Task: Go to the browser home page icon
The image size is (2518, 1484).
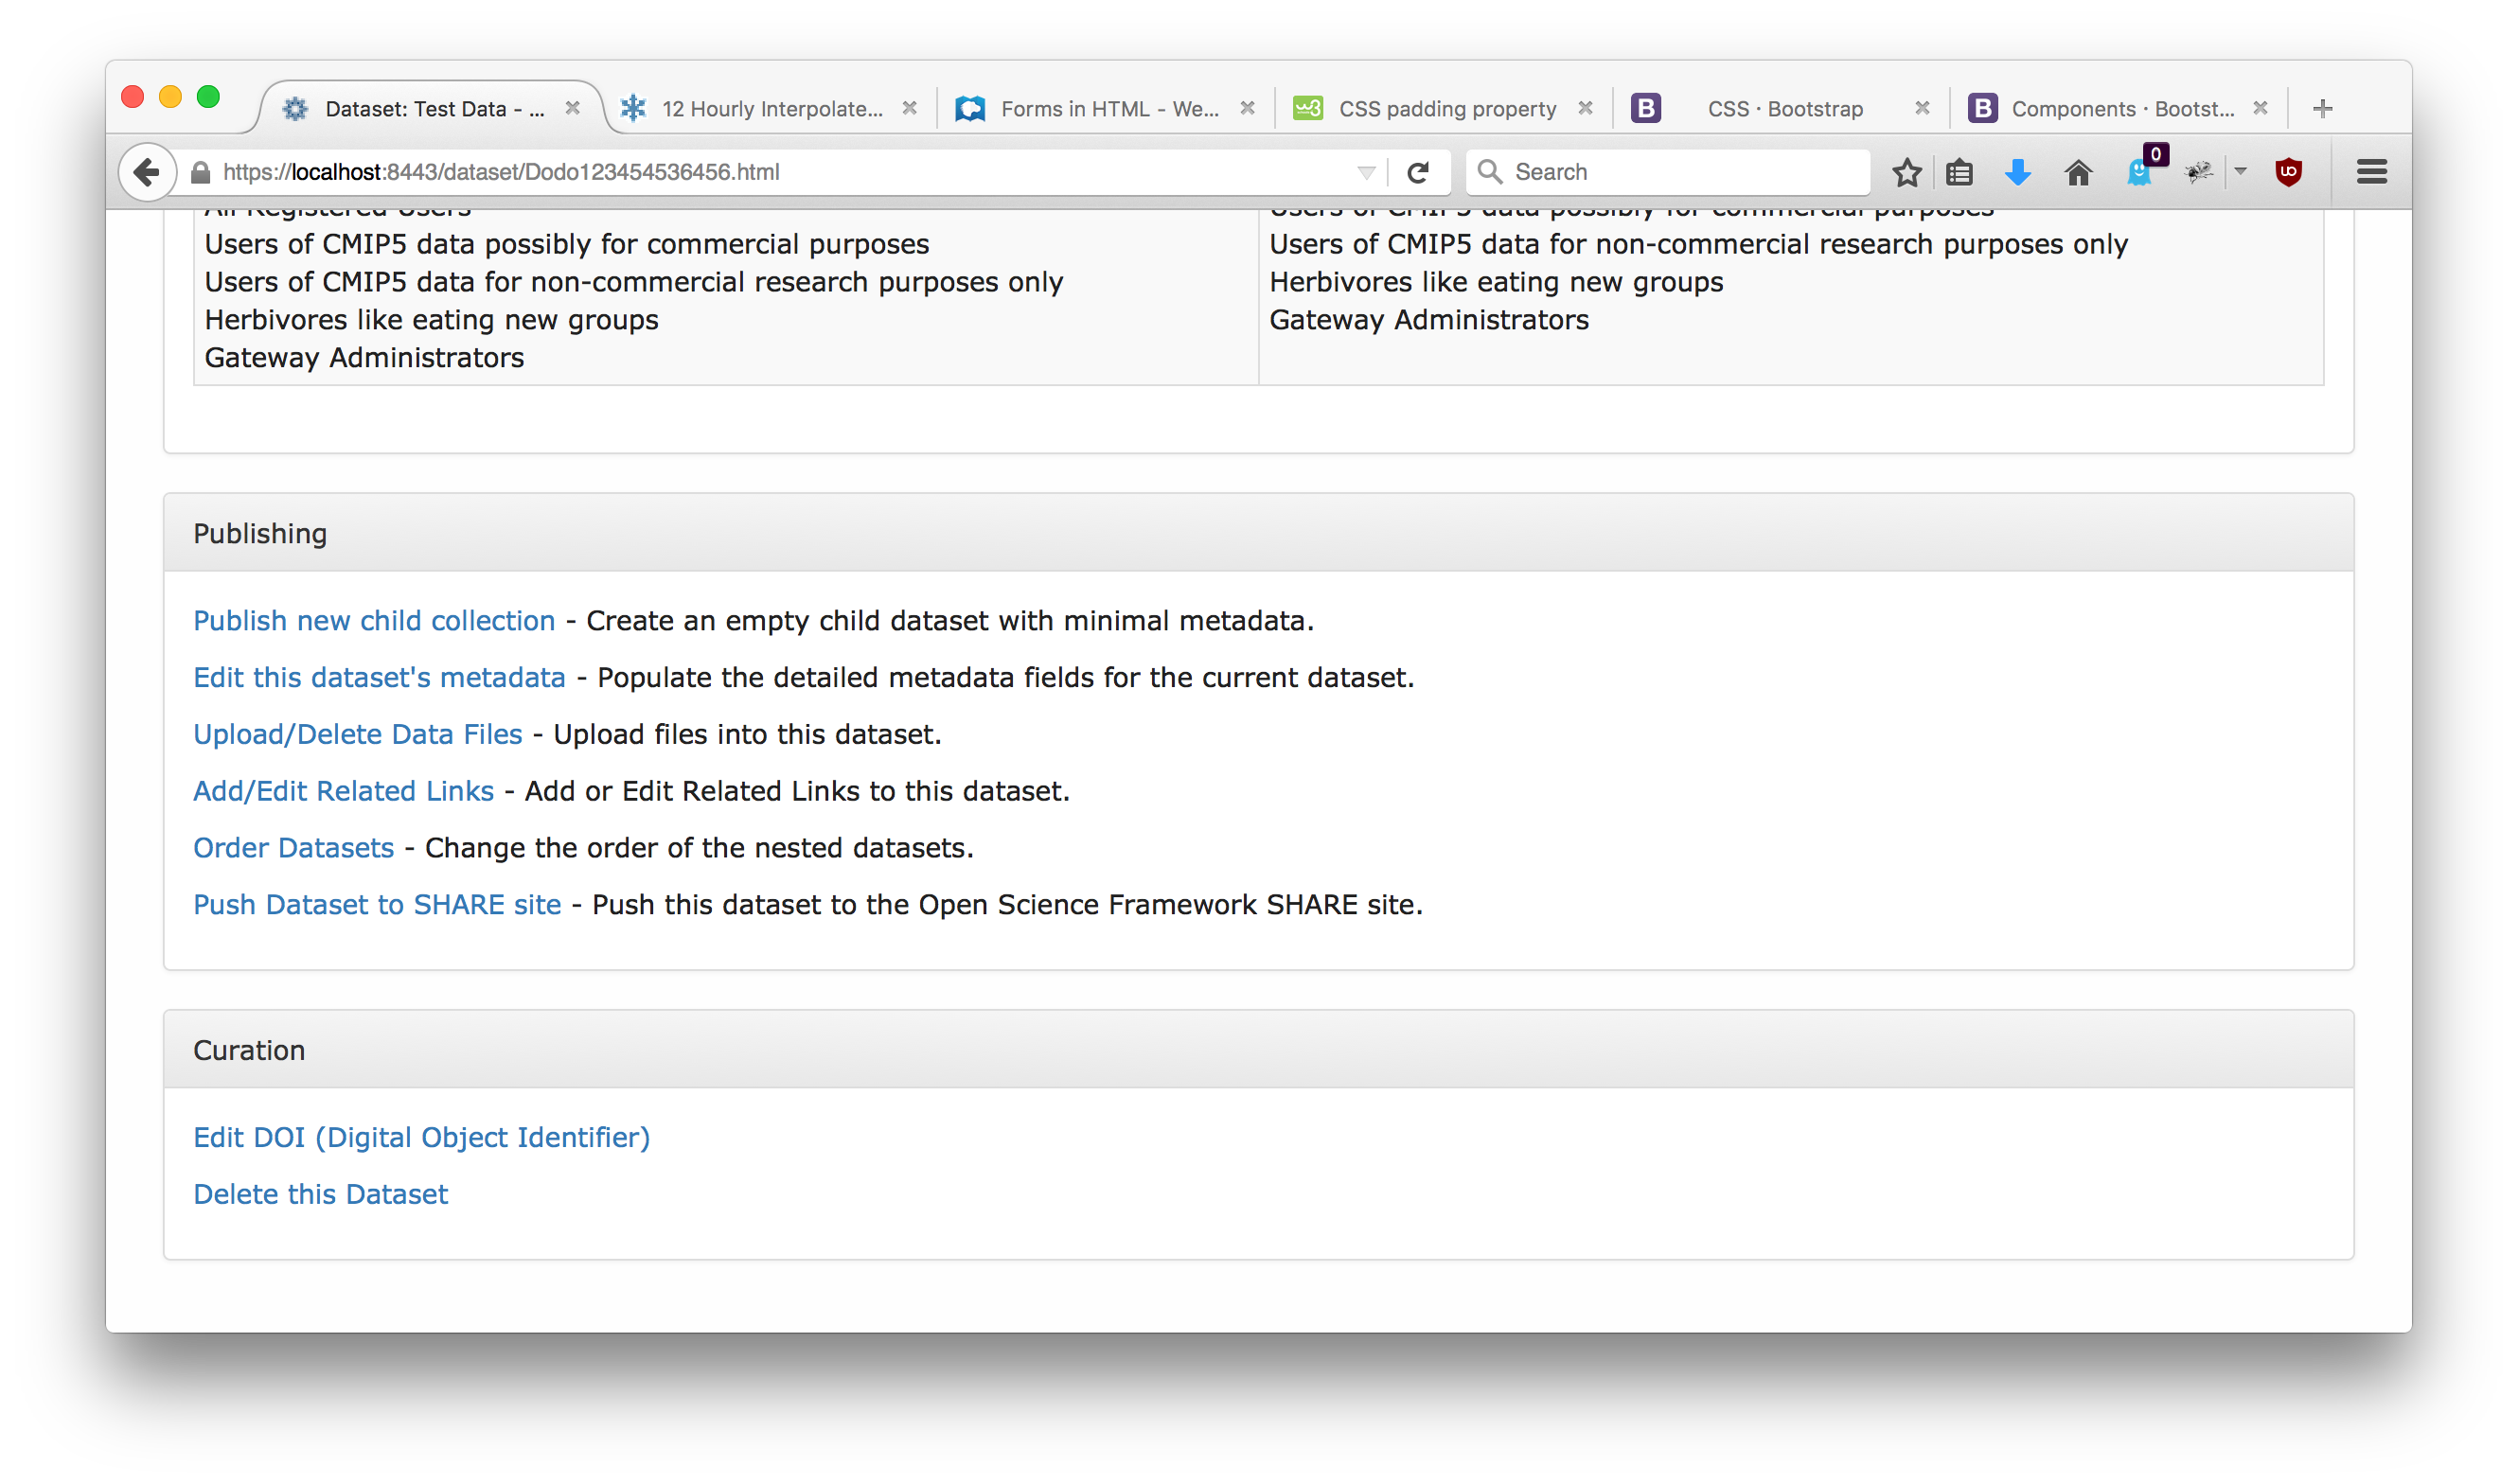Action: coord(2078,172)
